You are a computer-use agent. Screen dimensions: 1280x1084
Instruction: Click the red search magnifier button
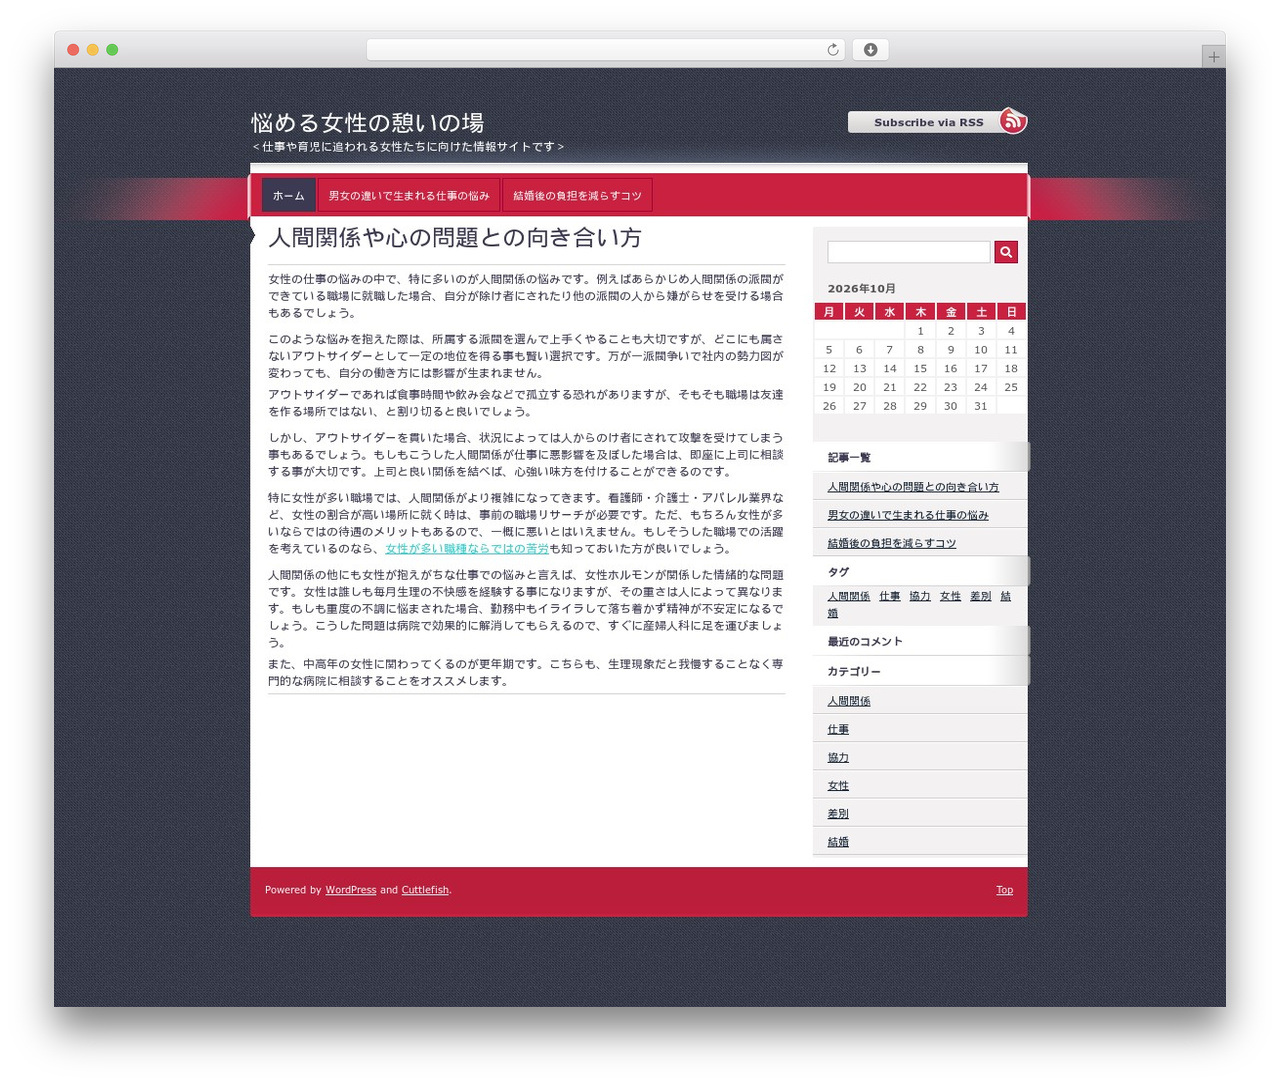point(1006,252)
